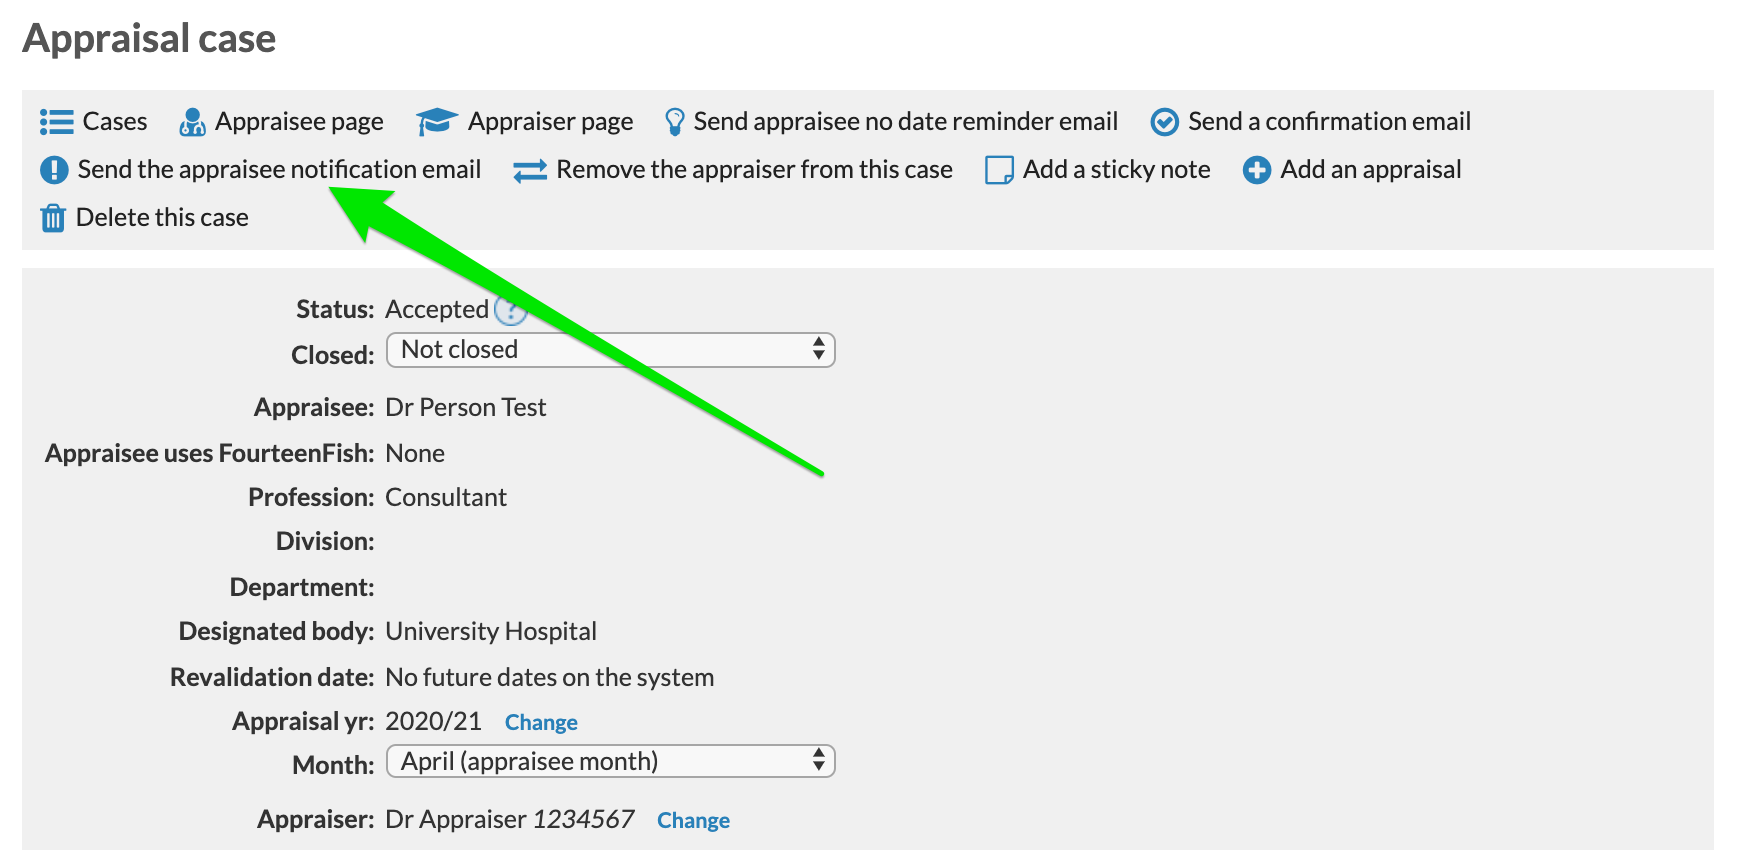Click the lightbulb reminder email icon
The height and width of the screenshot is (850, 1738).
pos(675,122)
